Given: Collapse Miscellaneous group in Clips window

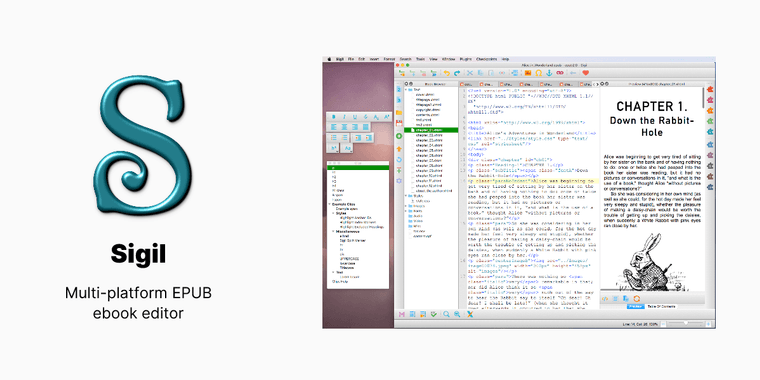Looking at the screenshot, I should [x=333, y=231].
